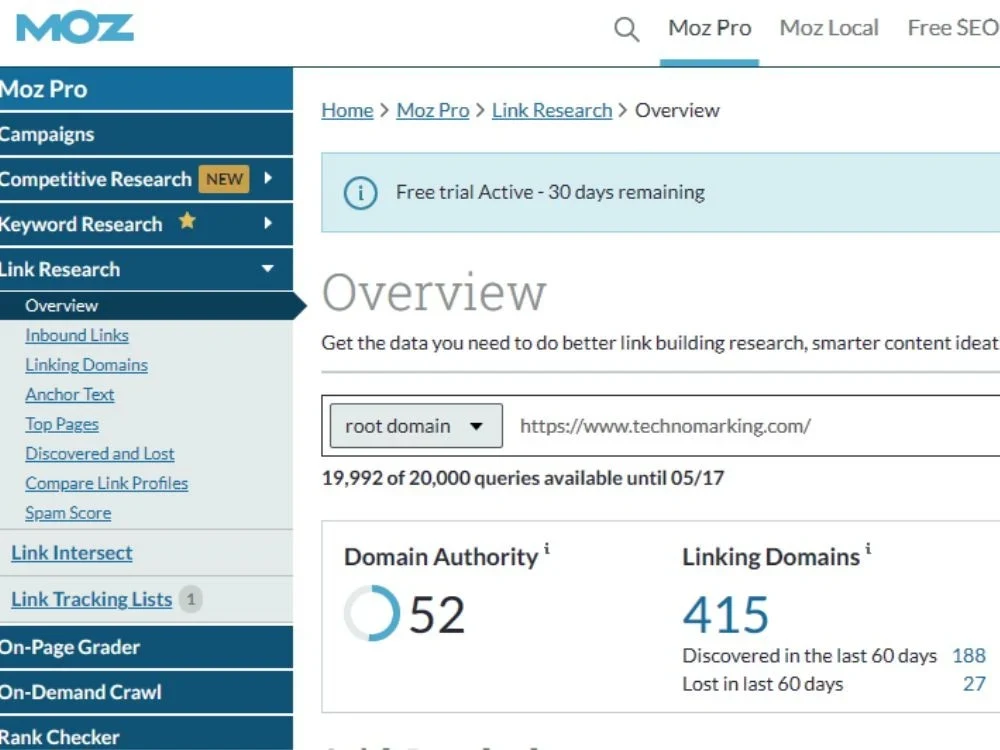
Task: Click Link Research in the breadcrumb
Action: click(552, 110)
